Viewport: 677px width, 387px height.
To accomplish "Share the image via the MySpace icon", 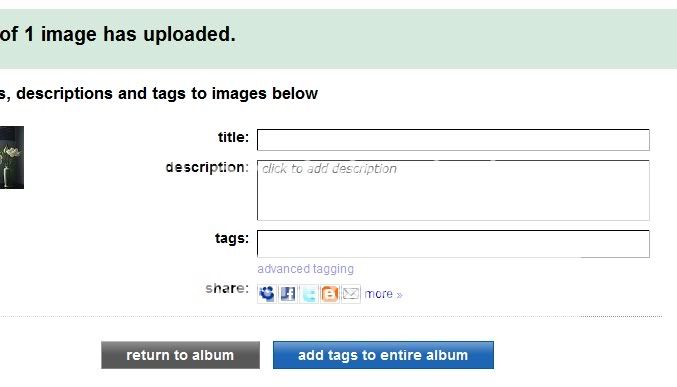I will 267,294.
